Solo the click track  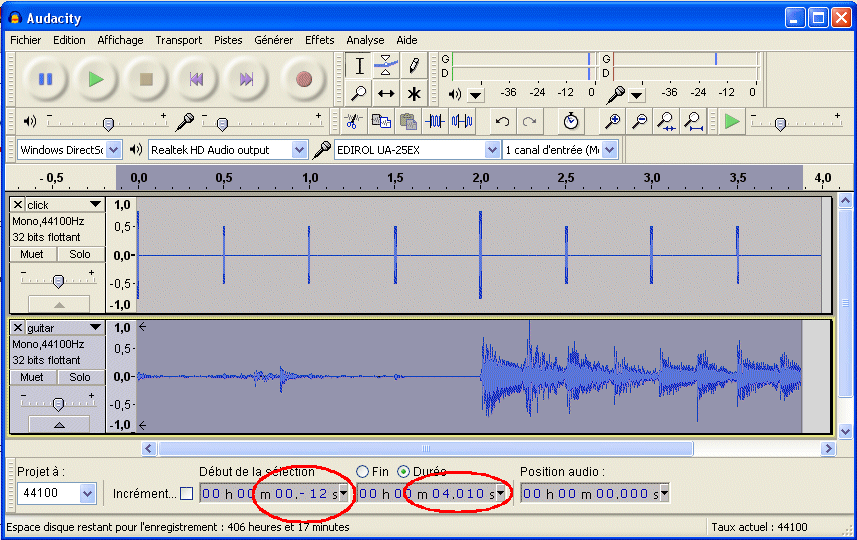tap(80, 254)
